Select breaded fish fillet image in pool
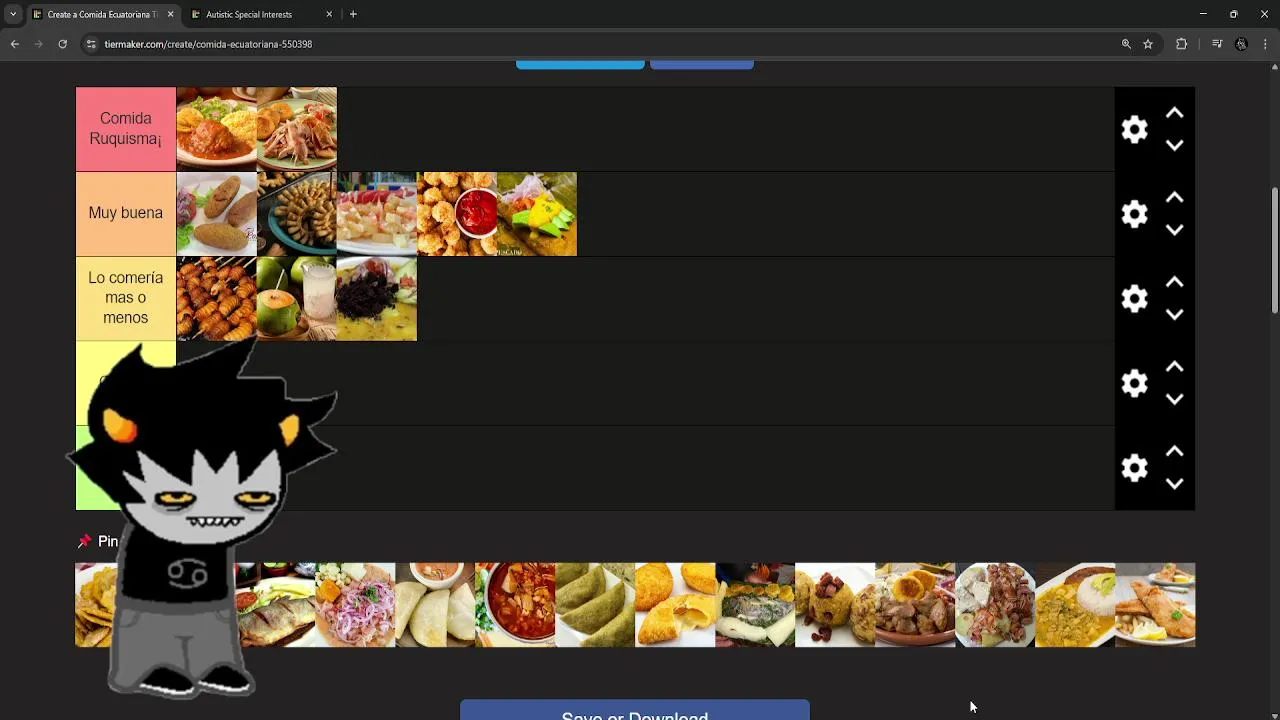 coord(1155,605)
